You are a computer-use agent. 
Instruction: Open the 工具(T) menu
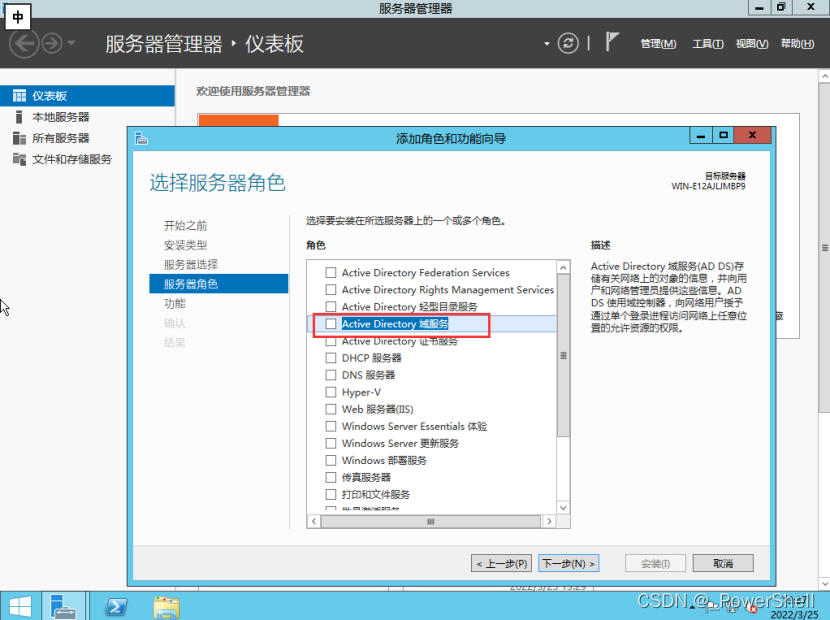(708, 44)
